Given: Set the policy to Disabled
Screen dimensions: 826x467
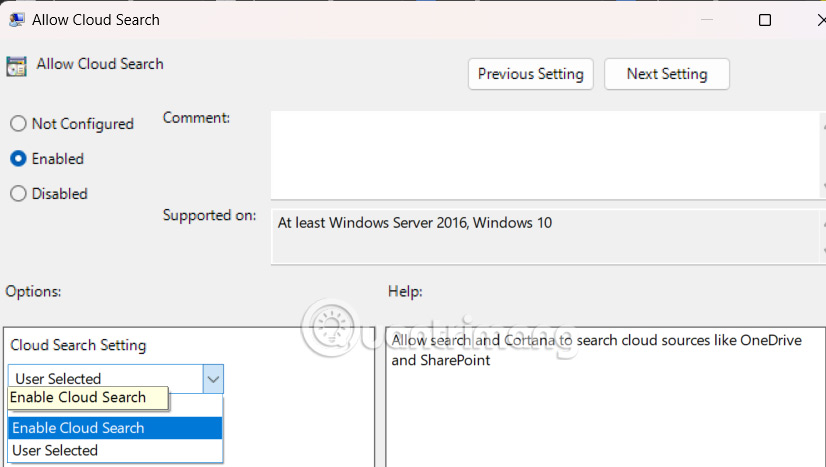Looking at the screenshot, I should coord(18,194).
